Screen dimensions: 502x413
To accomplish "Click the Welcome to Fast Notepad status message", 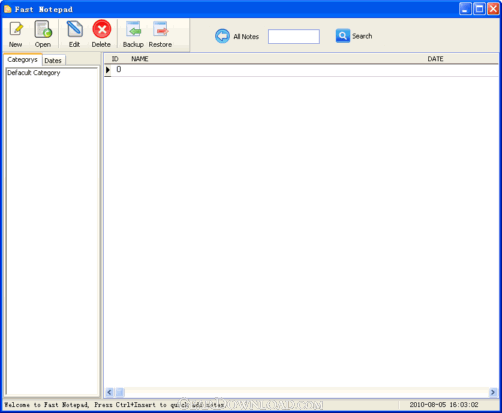I will [x=114, y=405].
